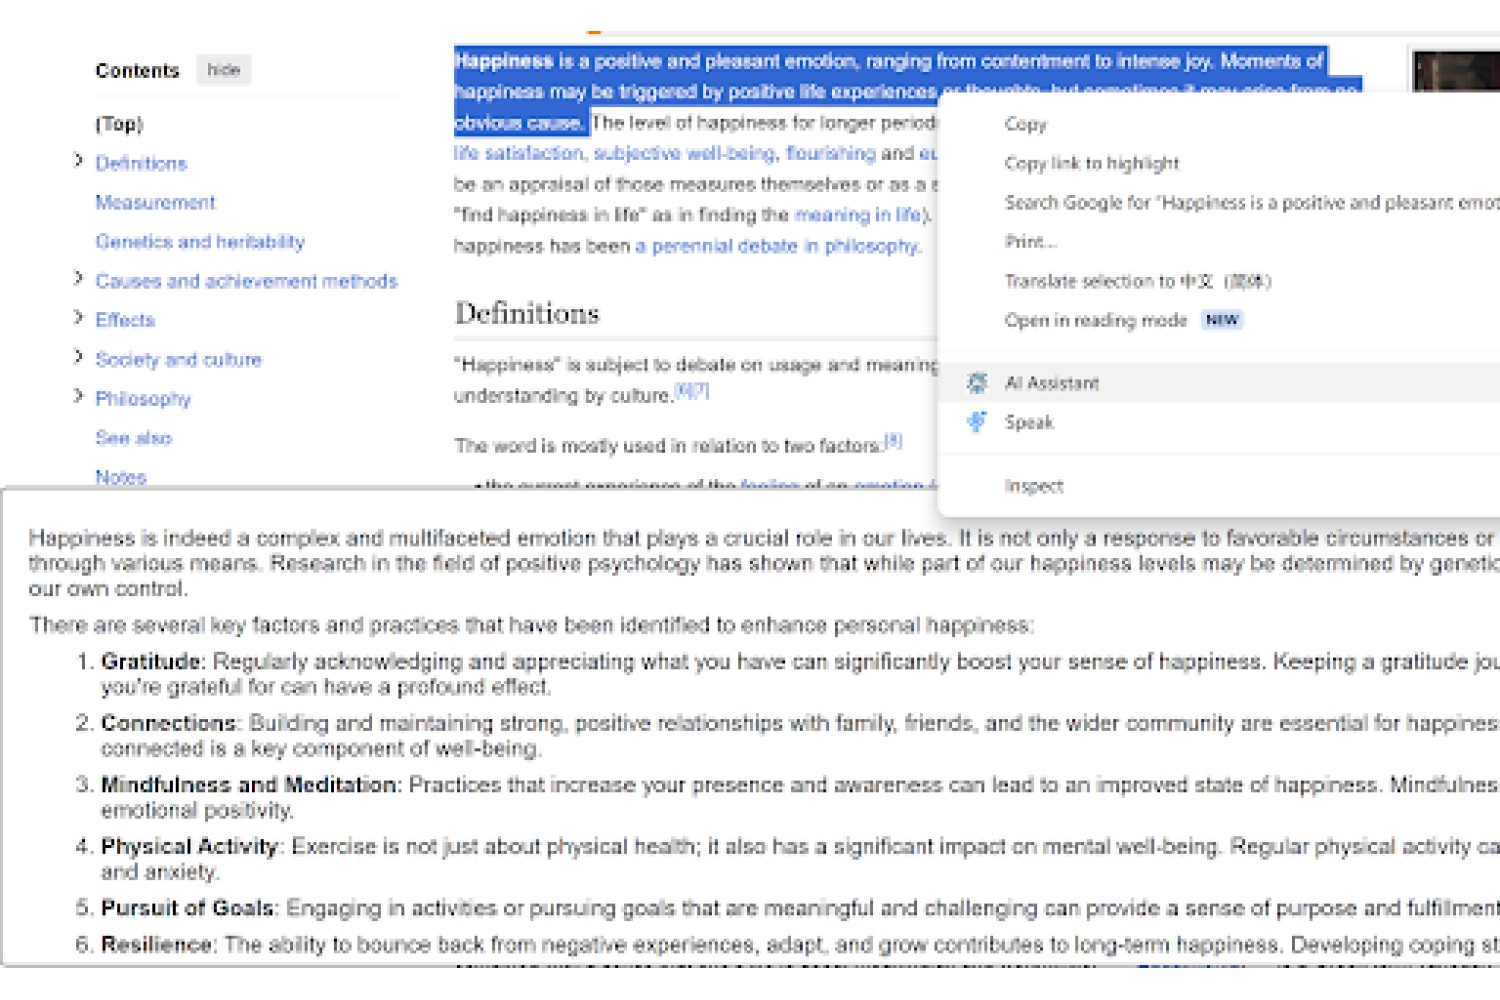The height and width of the screenshot is (1000, 1500).
Task: Click the Resilience list item heading
Action: [x=156, y=945]
